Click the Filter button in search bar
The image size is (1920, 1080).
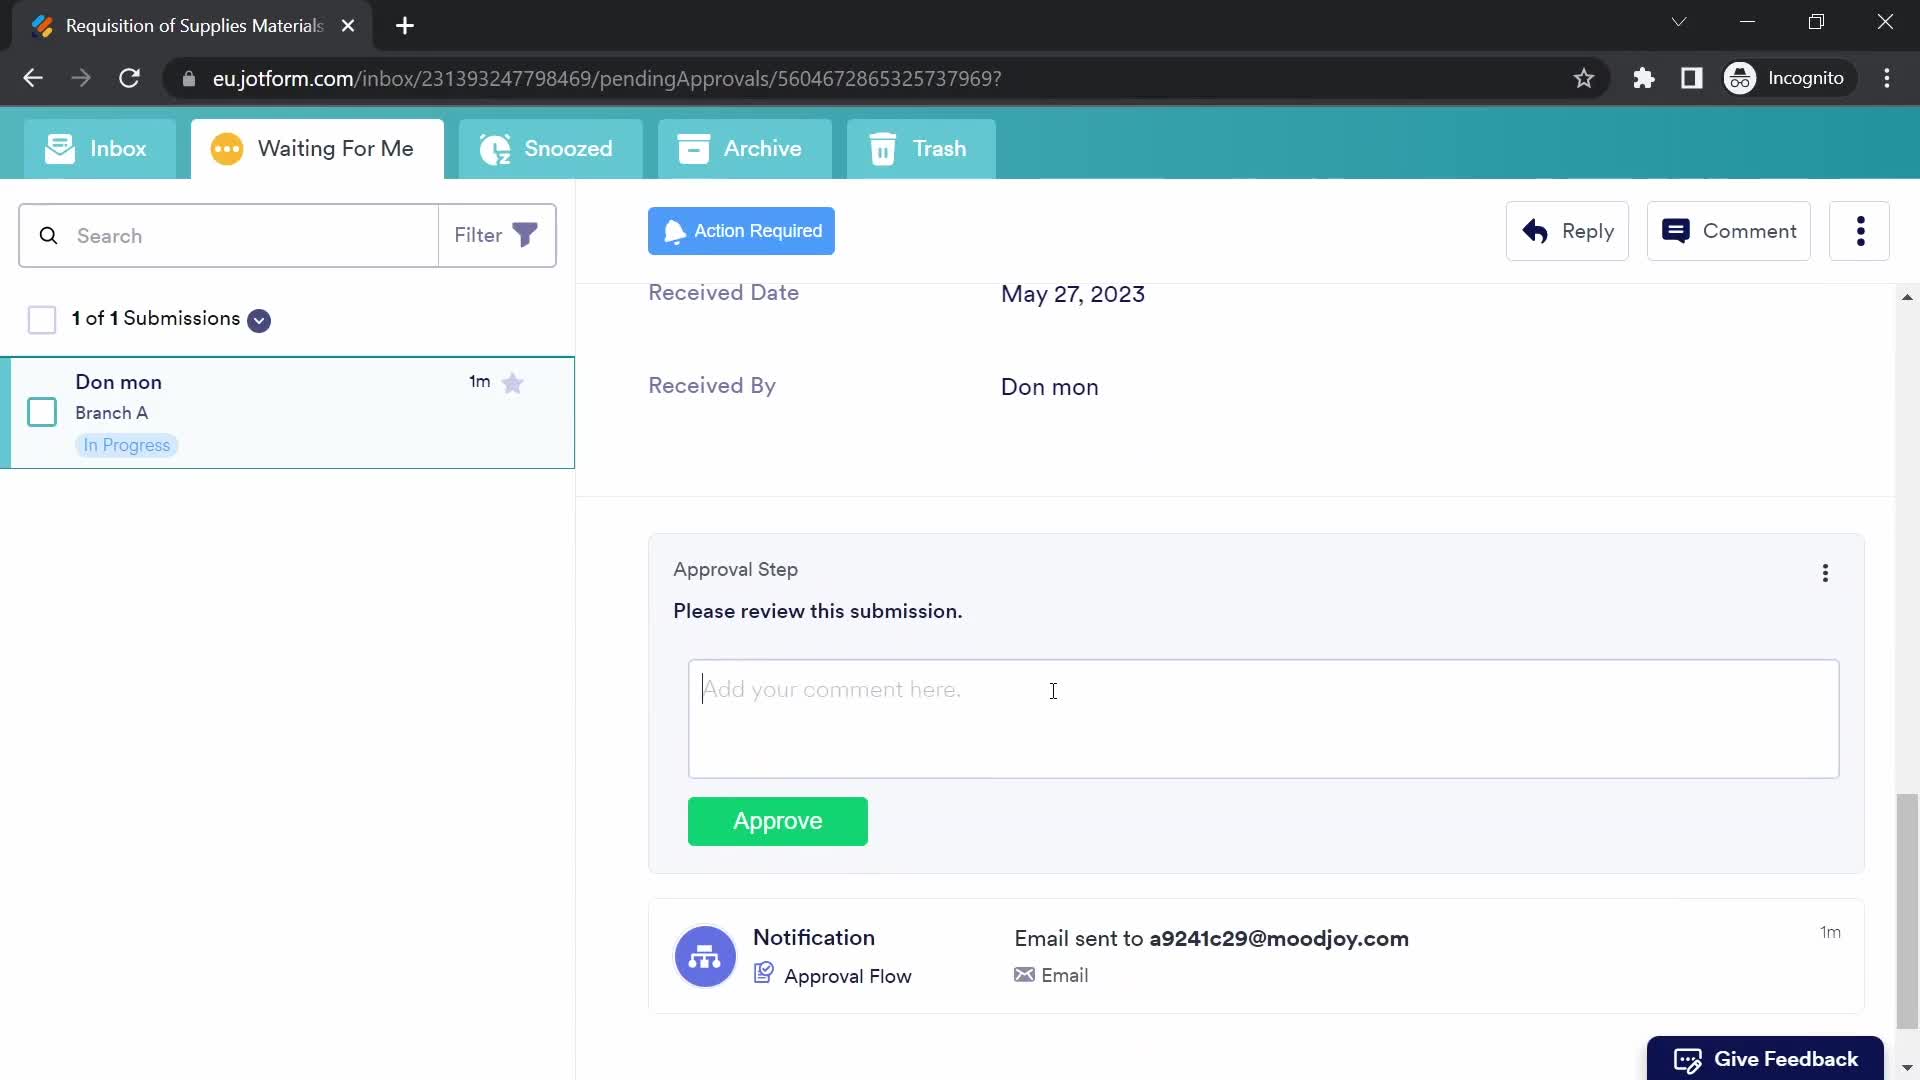tap(496, 235)
